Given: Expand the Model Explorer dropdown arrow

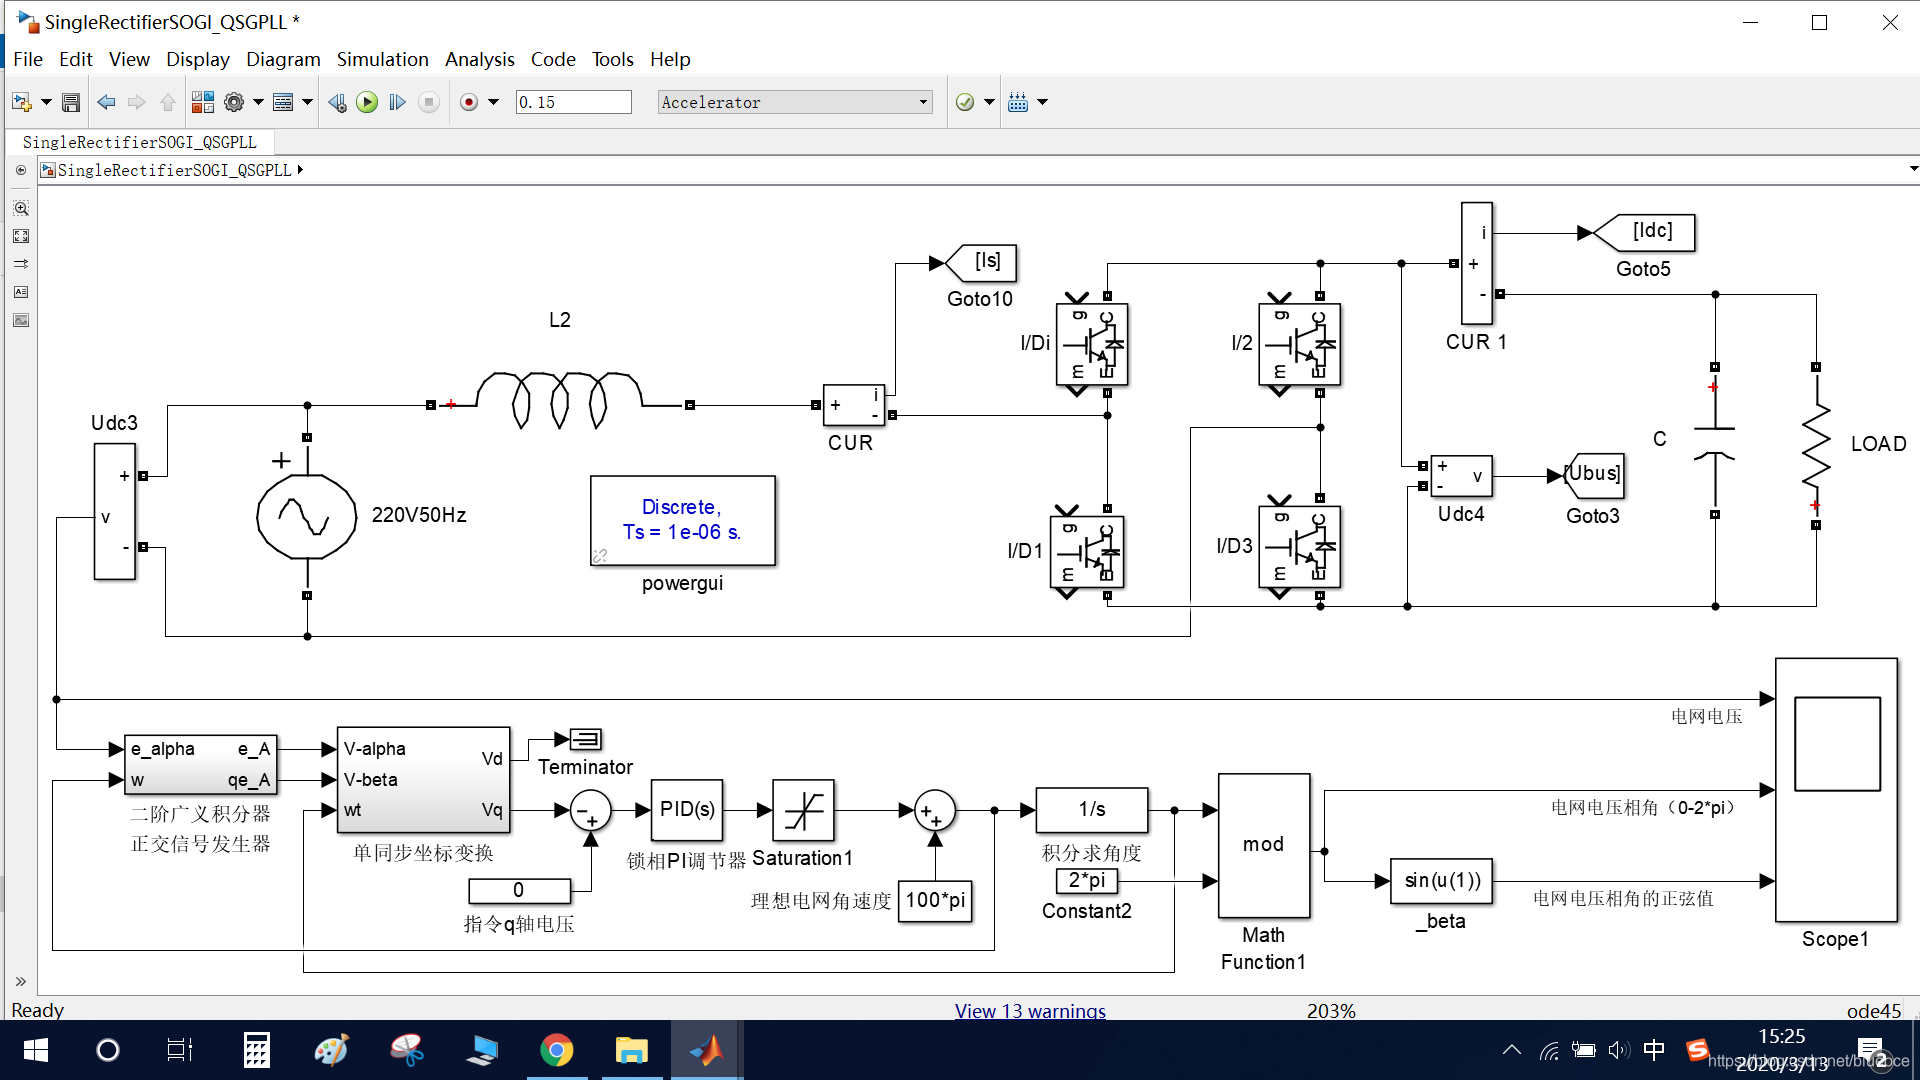Looking at the screenshot, I should coord(307,102).
